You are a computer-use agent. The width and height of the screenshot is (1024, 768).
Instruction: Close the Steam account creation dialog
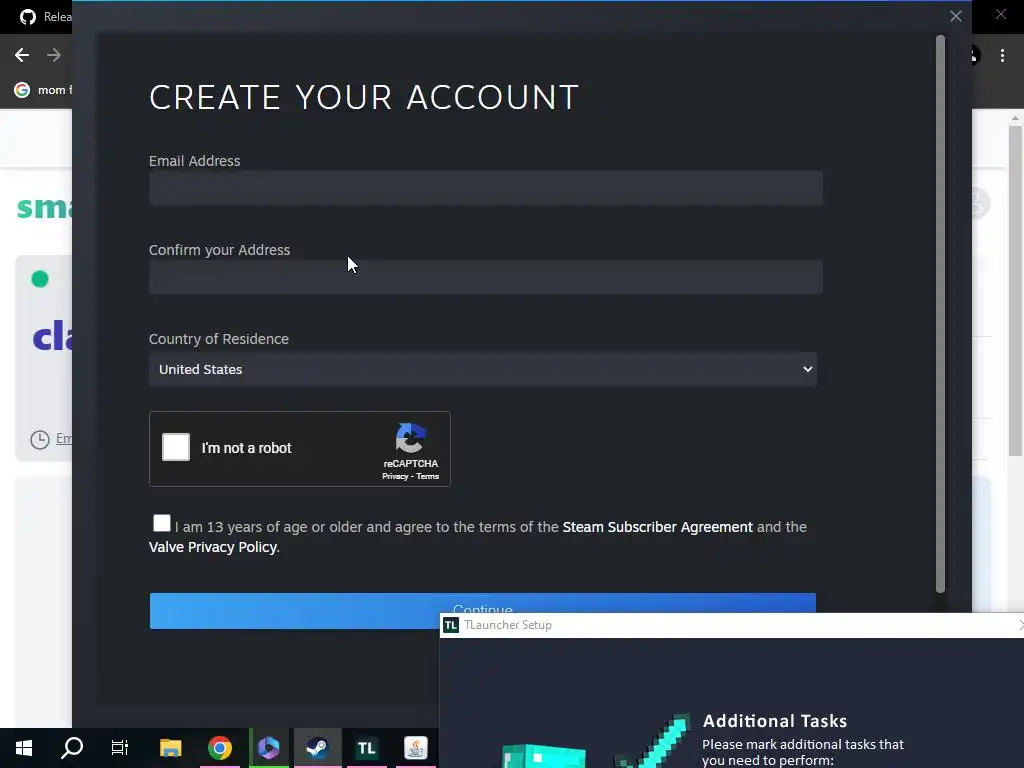point(955,16)
